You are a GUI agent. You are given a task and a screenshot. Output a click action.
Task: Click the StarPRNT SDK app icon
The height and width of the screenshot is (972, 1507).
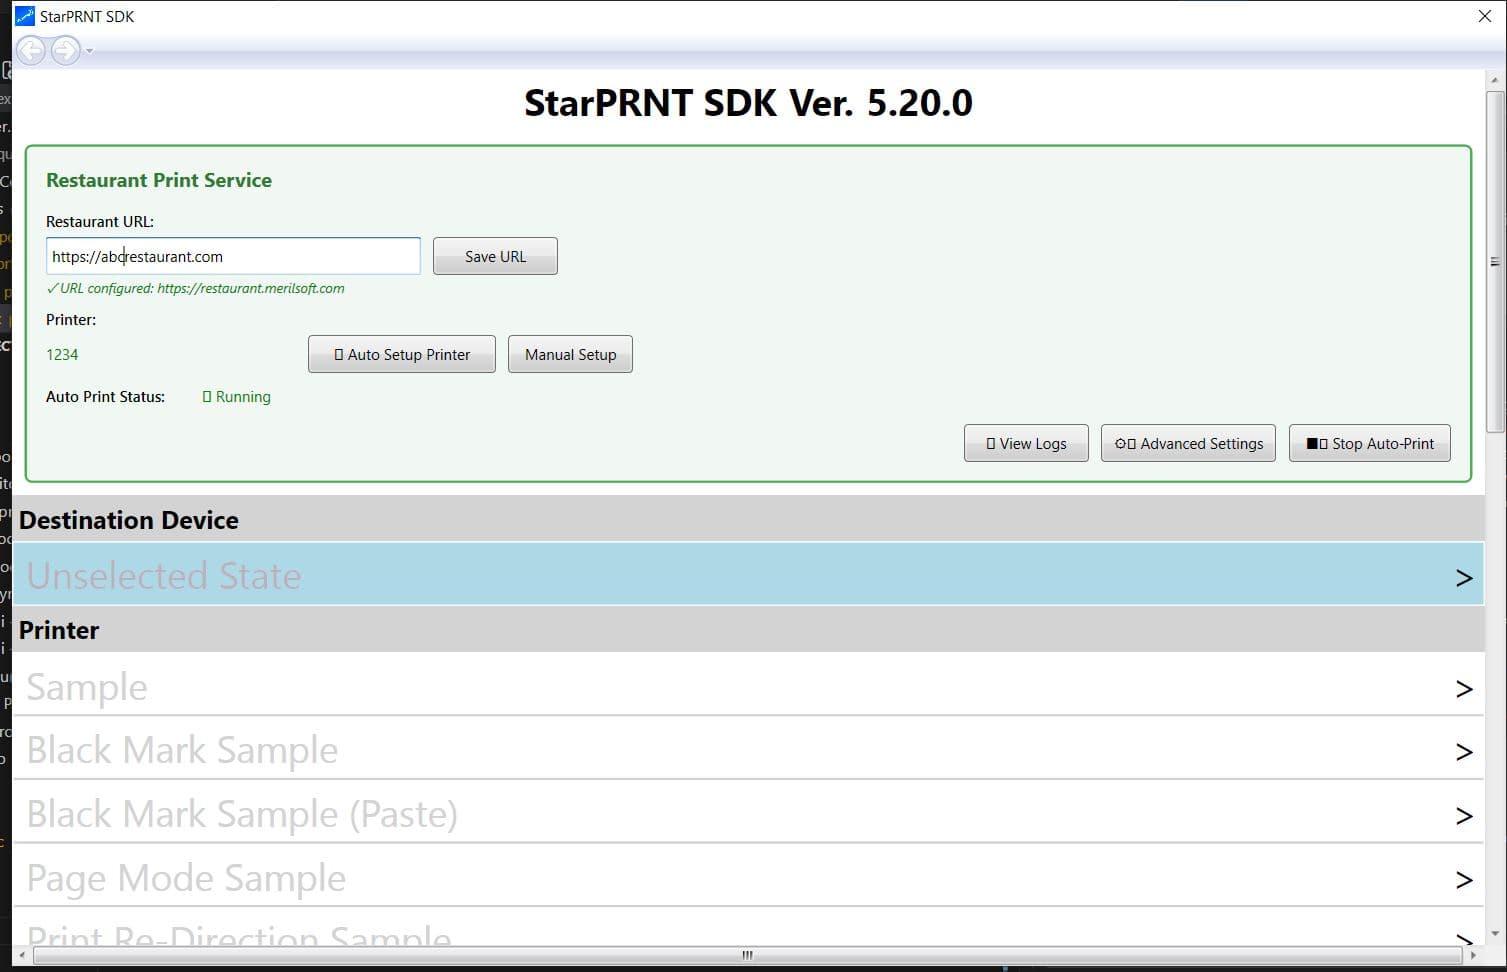24,16
